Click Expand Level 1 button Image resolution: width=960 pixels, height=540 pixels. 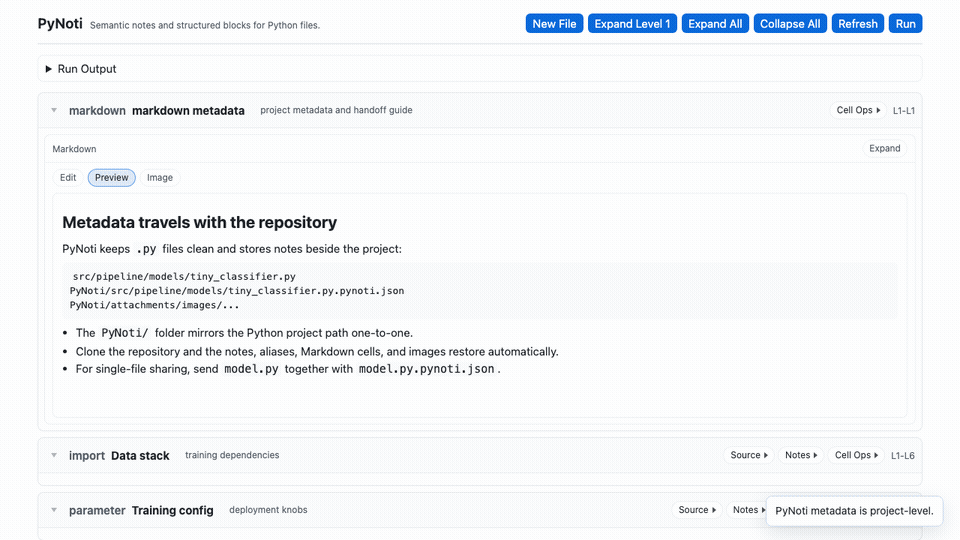[x=632, y=24]
